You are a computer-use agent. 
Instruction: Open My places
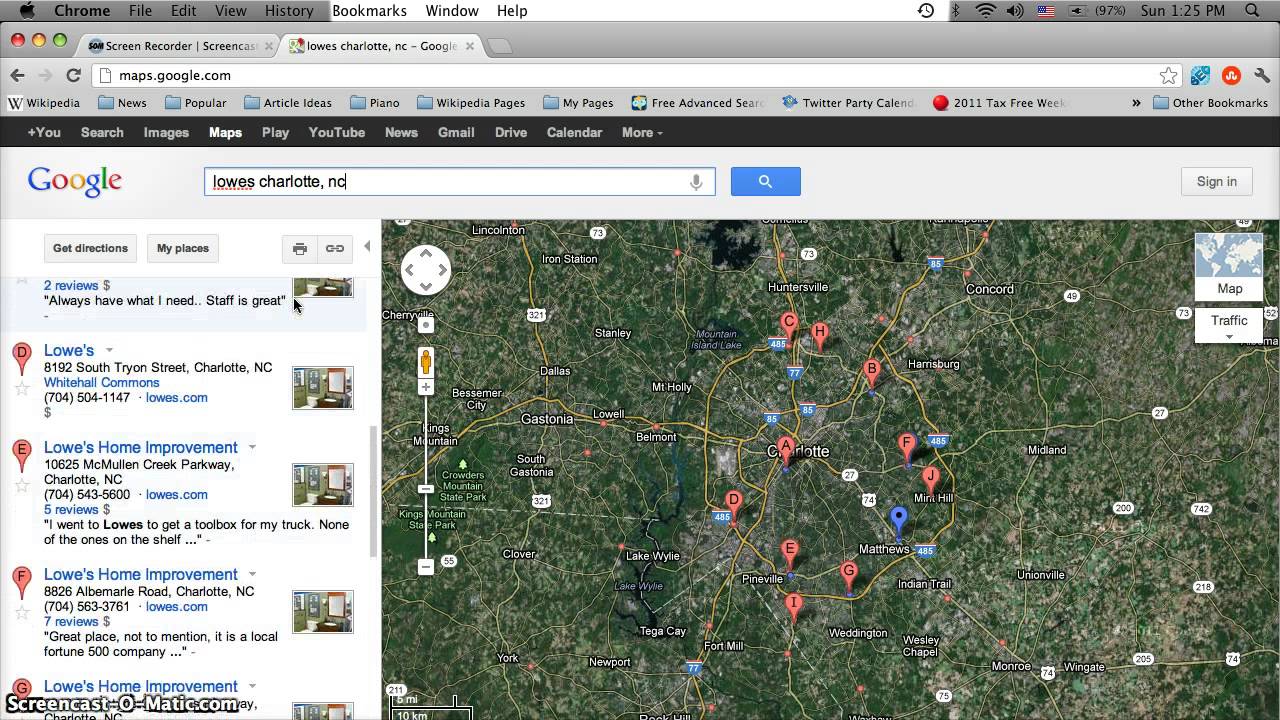[x=183, y=248]
